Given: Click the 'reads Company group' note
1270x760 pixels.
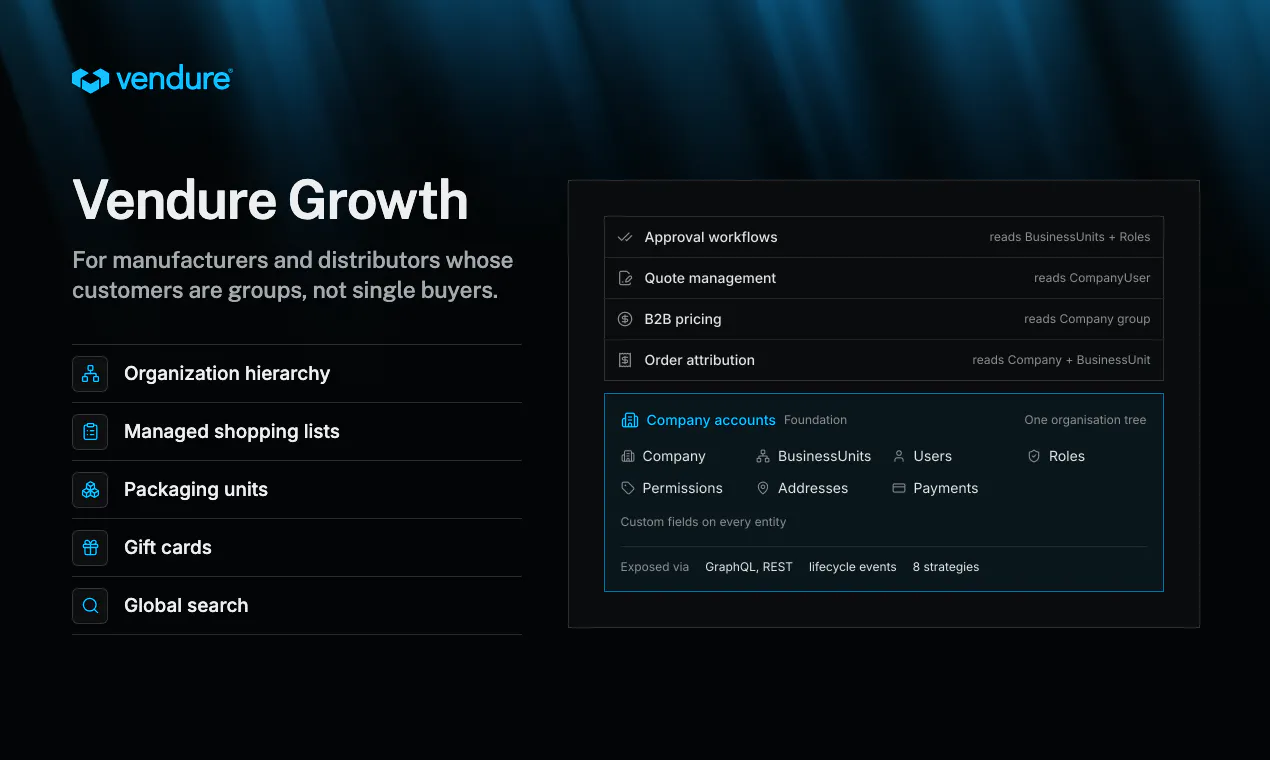Looking at the screenshot, I should click(1087, 320).
